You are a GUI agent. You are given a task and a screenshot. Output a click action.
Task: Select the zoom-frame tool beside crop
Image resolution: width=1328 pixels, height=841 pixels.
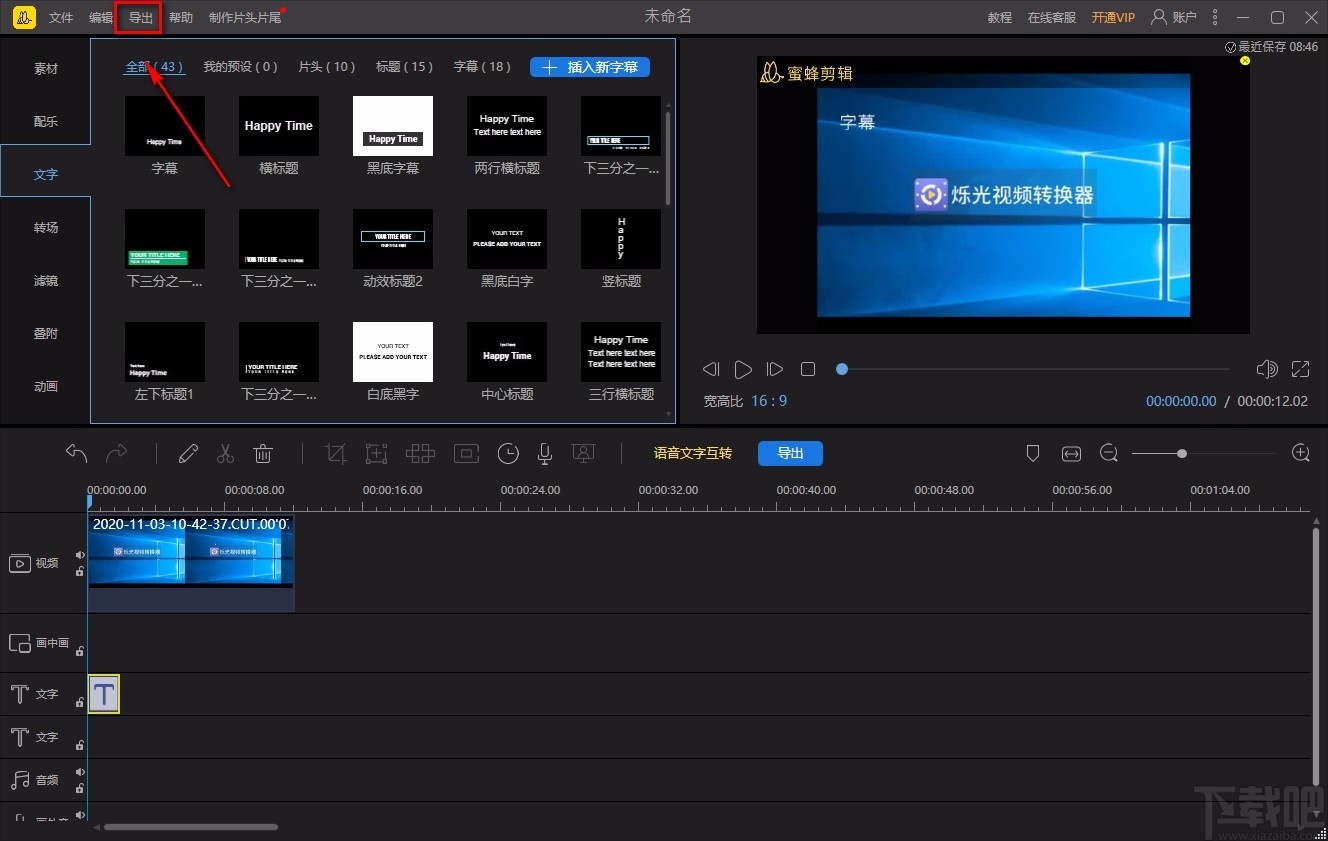pyautogui.click(x=376, y=453)
